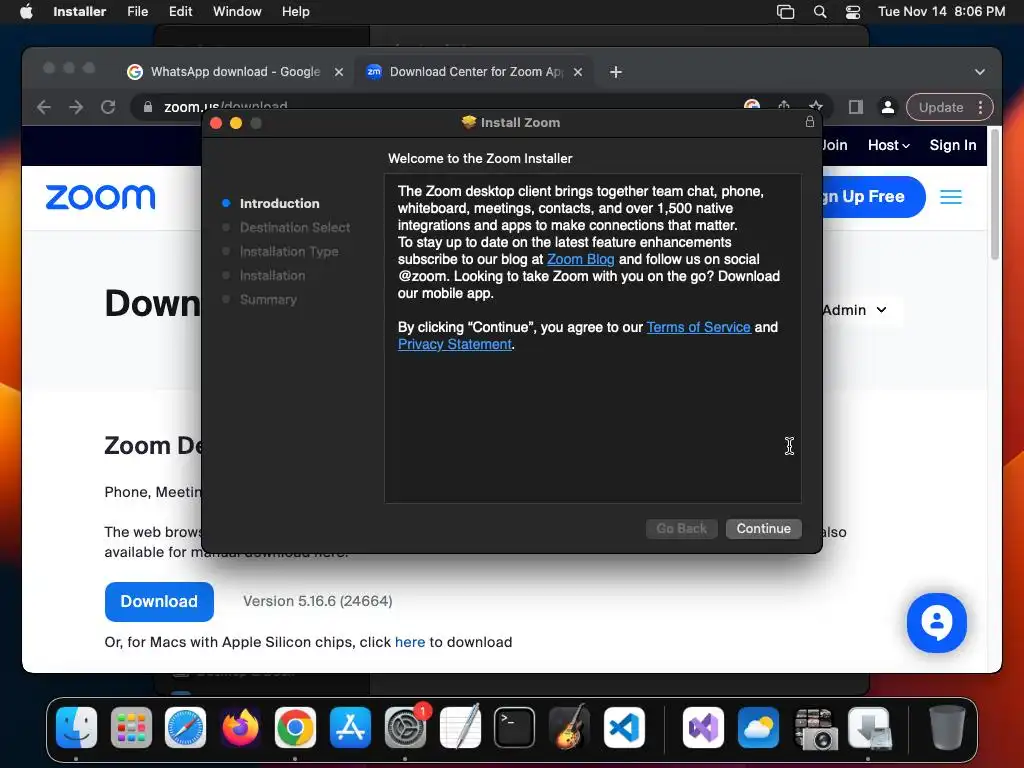
Task: Open Spotlight search in menu bar
Action: [x=820, y=12]
